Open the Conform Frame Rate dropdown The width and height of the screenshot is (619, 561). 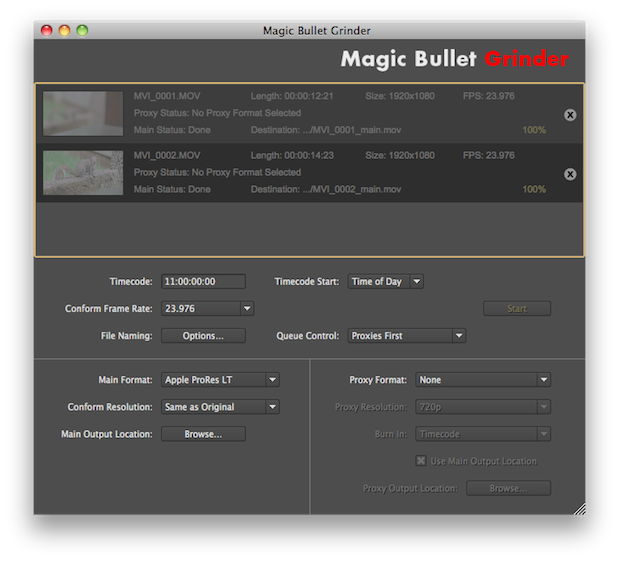[x=207, y=308]
